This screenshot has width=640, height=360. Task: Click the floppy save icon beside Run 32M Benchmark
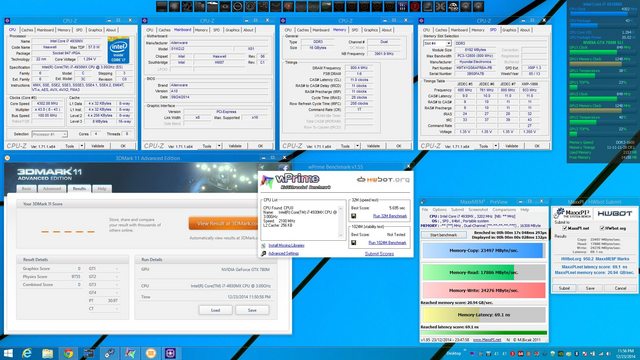[353, 216]
